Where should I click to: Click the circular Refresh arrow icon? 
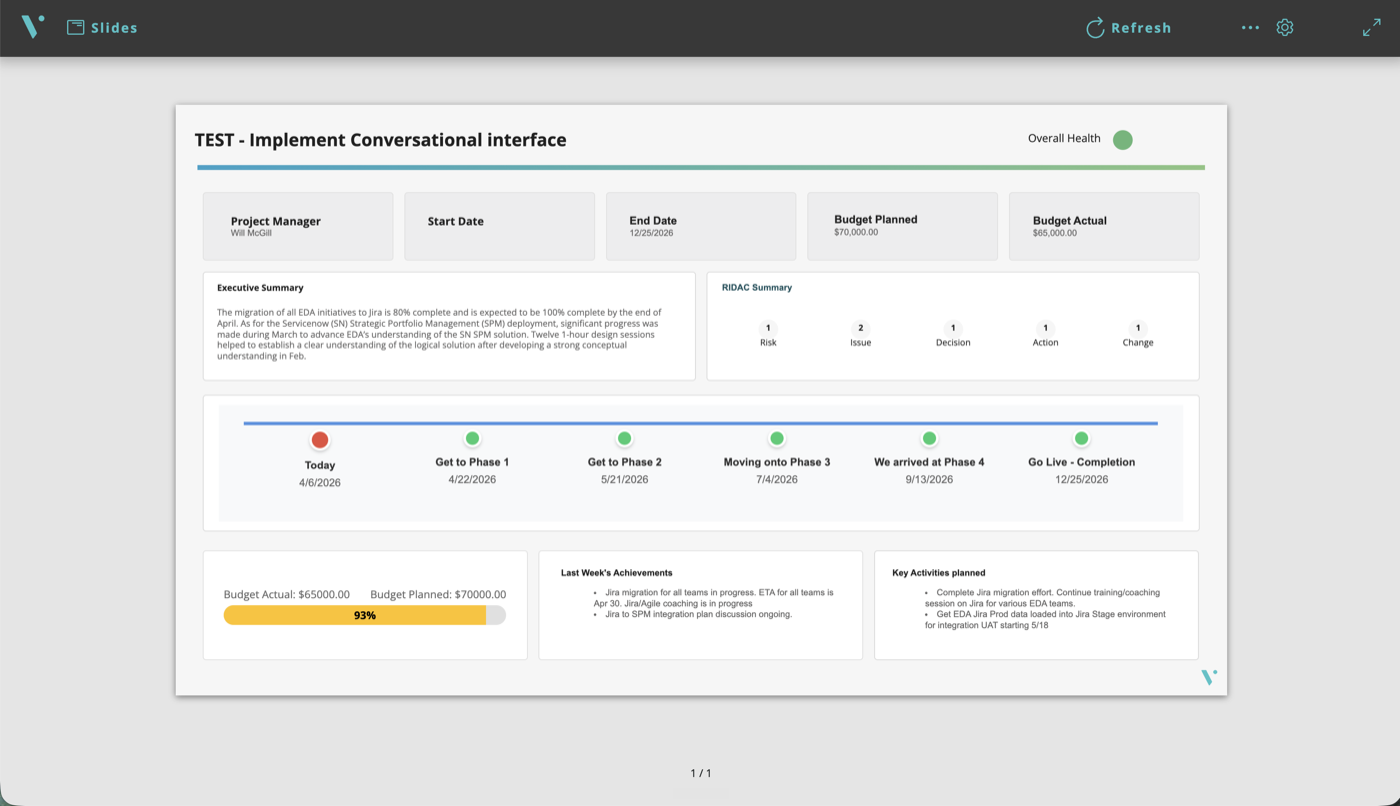[x=1095, y=28]
